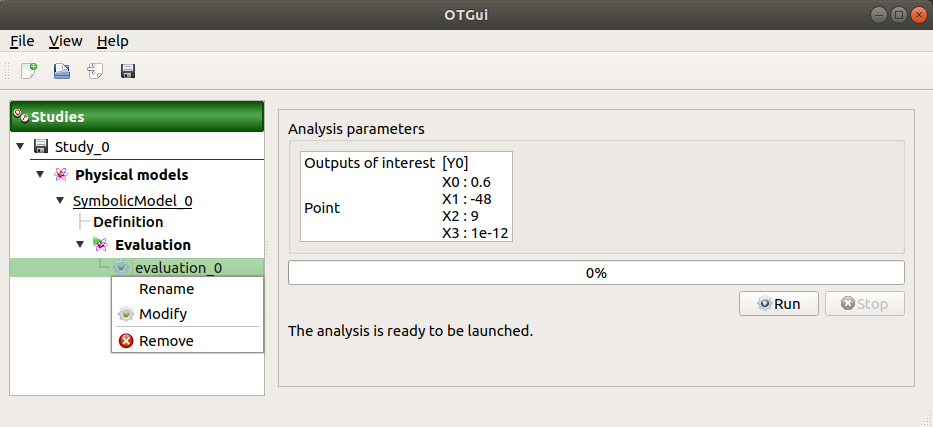This screenshot has width=933, height=427.
Task: Collapse the Physical models tree node
Action: [x=40, y=175]
